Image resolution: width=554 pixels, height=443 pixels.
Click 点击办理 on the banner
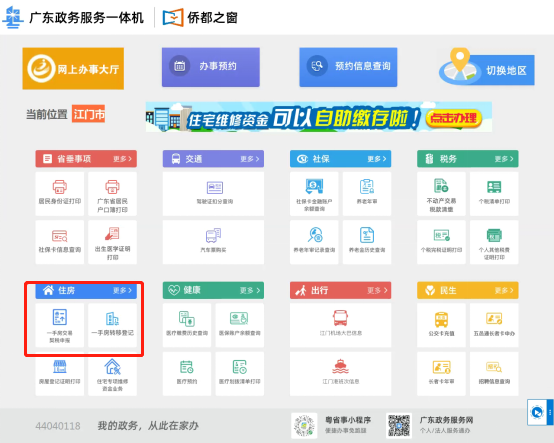click(453, 118)
